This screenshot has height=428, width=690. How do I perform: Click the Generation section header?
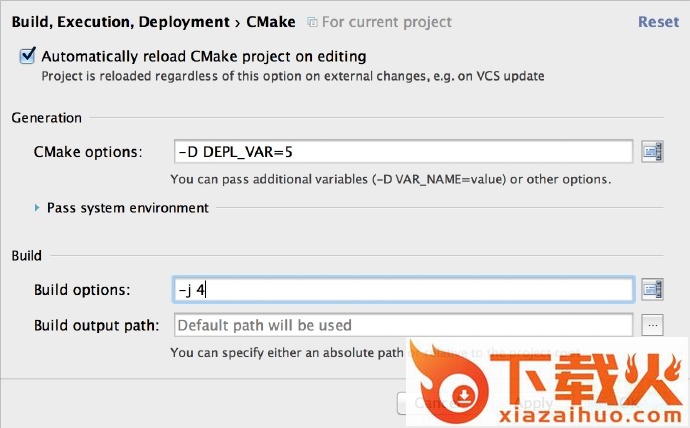coord(46,117)
